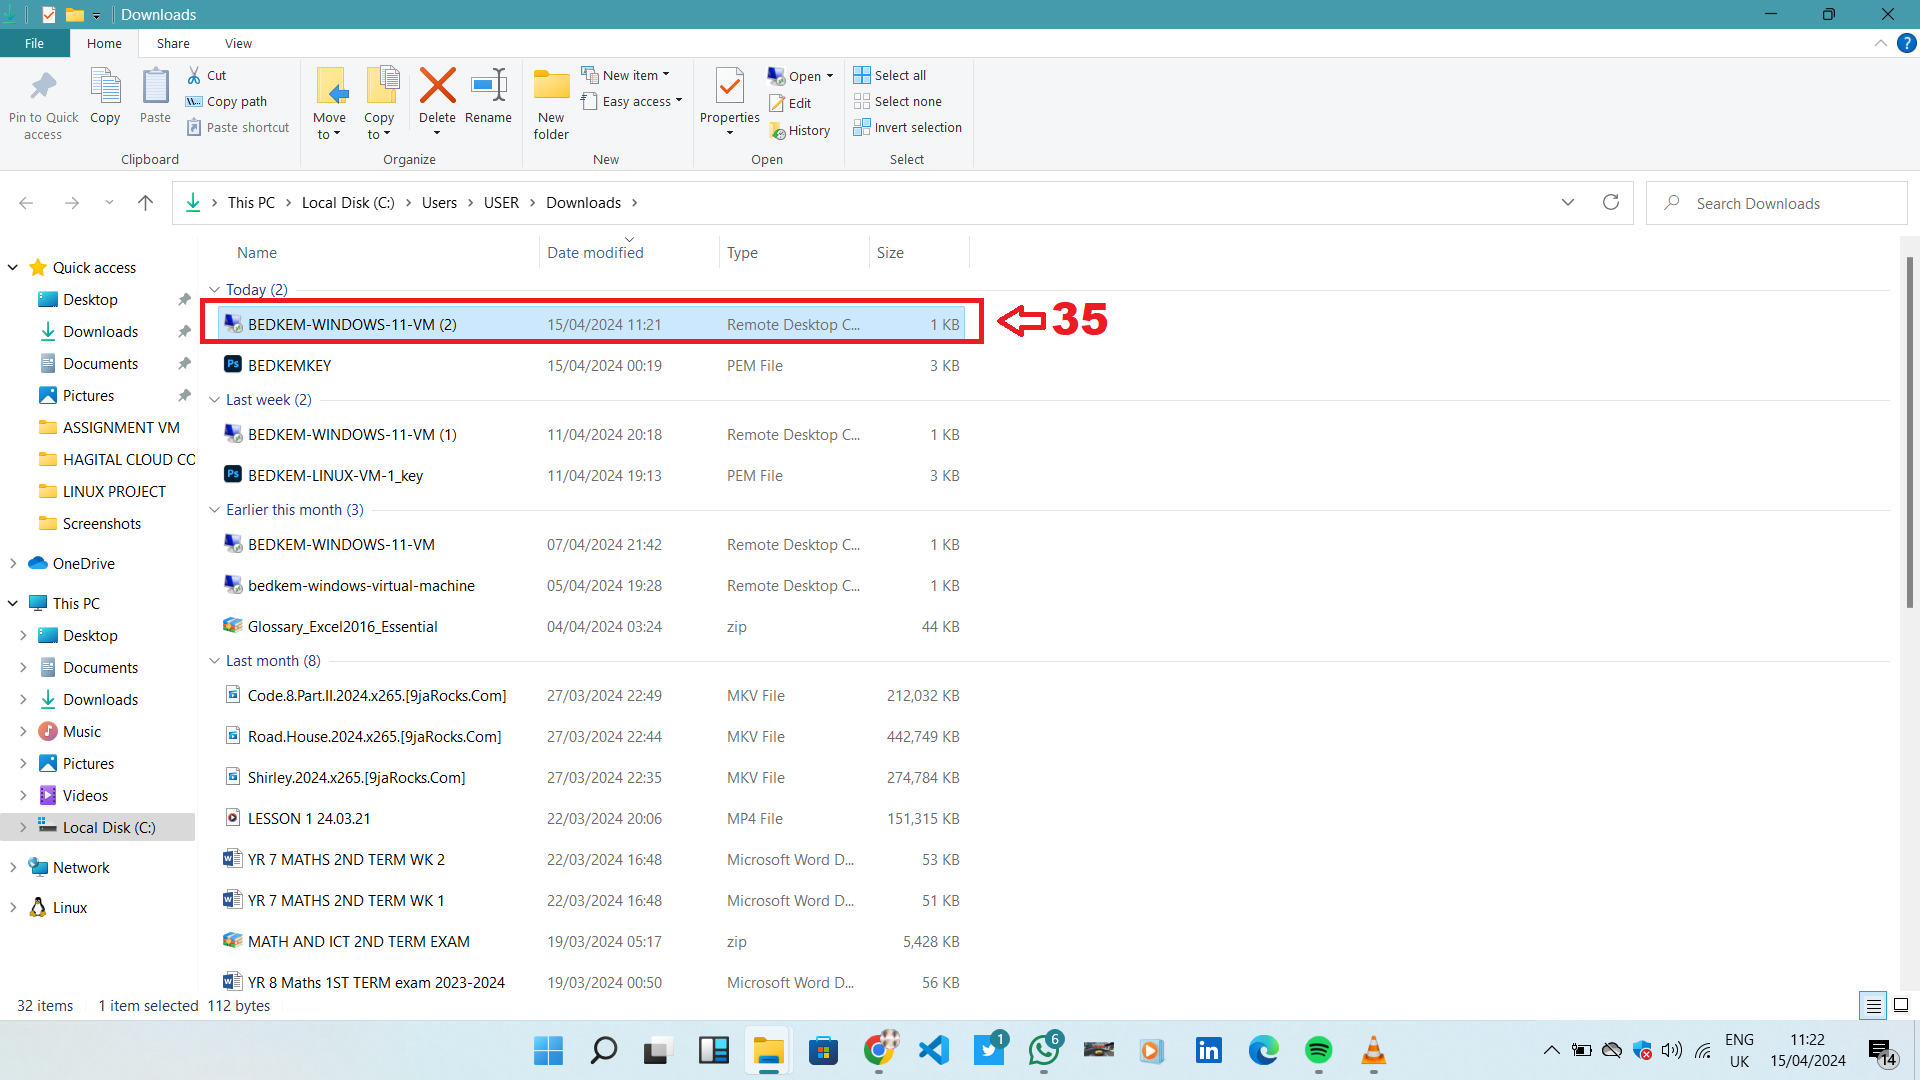Click Copy path in Clipboard group

227,101
